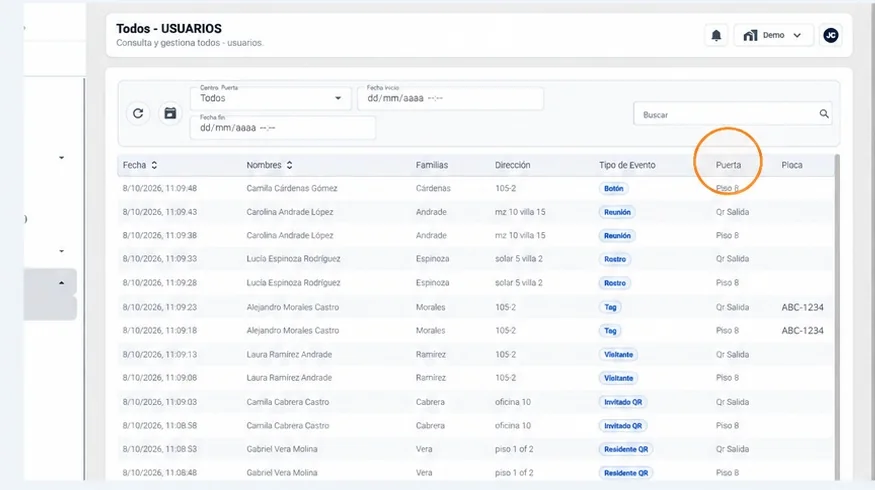Viewport: 875px width, 490px height.
Task: Click date 8/10/2026, 11:08:58
Action: click(x=160, y=425)
